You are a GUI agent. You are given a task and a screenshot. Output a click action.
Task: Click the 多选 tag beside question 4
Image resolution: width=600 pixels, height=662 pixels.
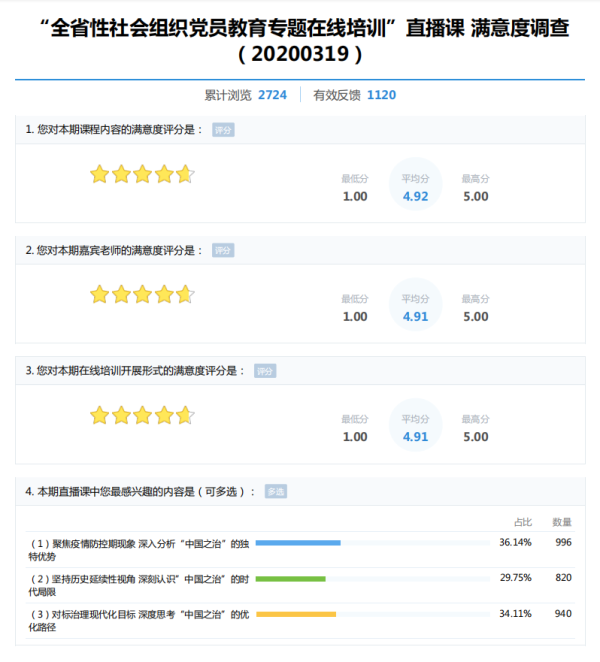point(276,491)
